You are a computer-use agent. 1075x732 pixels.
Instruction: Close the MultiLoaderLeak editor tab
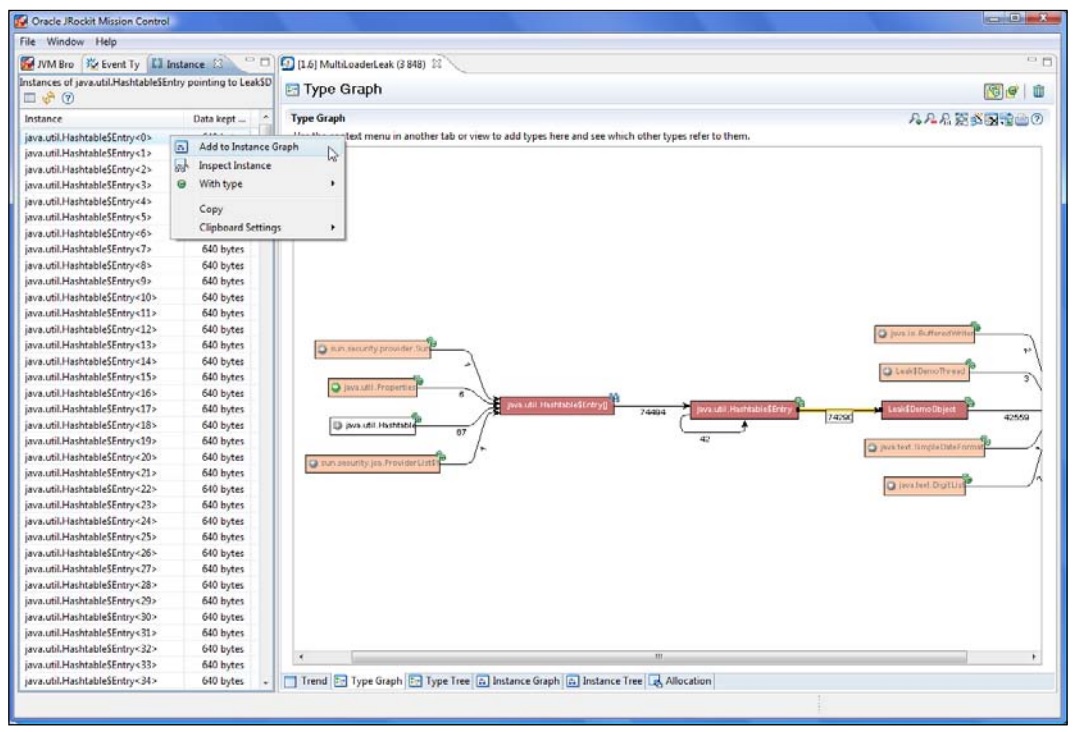click(x=437, y=65)
